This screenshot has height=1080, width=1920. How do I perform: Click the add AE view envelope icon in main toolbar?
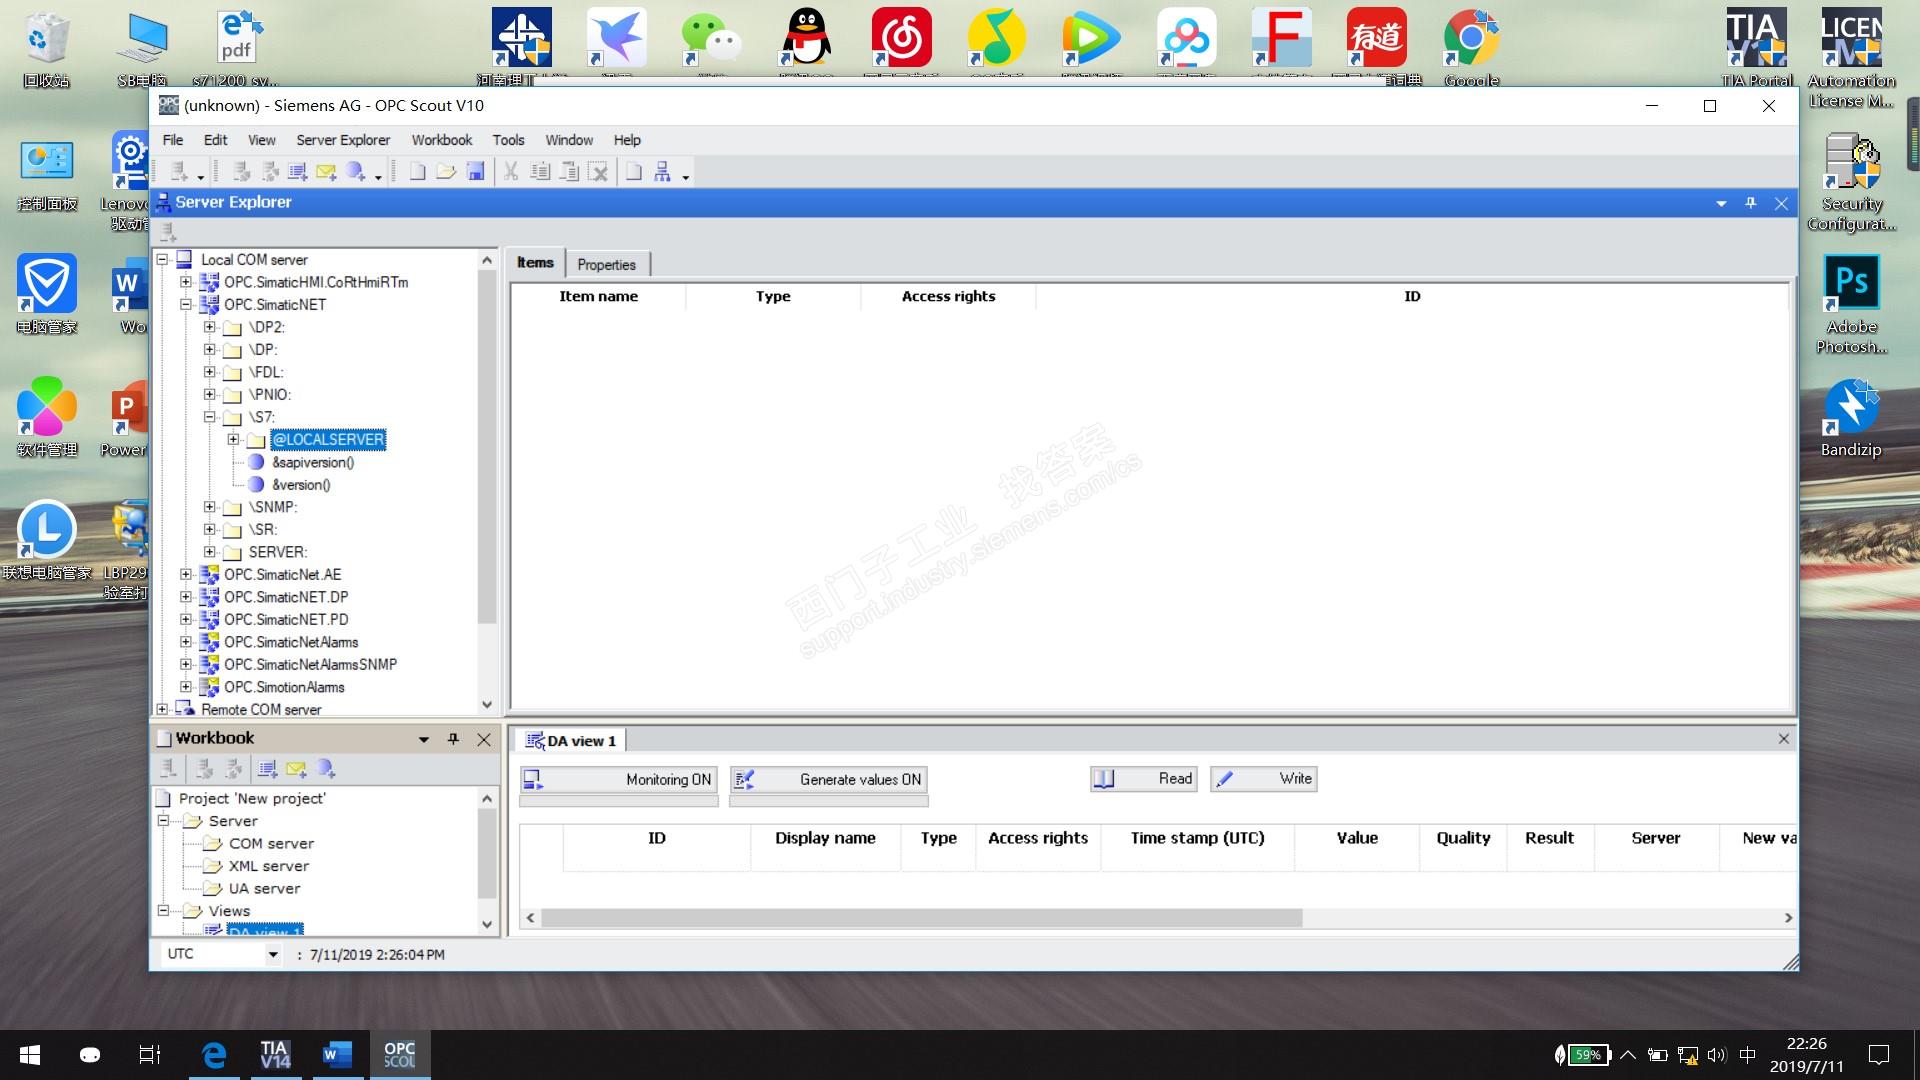click(x=326, y=172)
